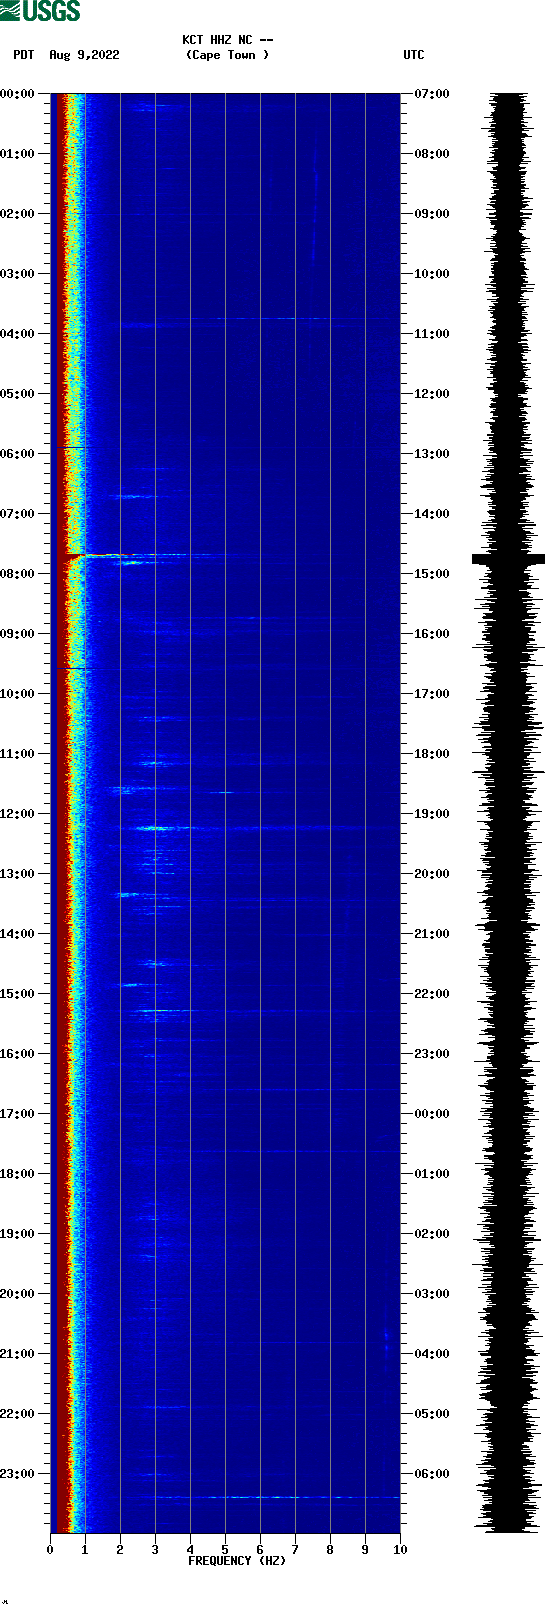Click the (Cape Town ) label
Viewport: 552px width, 1613px height.
point(227,55)
